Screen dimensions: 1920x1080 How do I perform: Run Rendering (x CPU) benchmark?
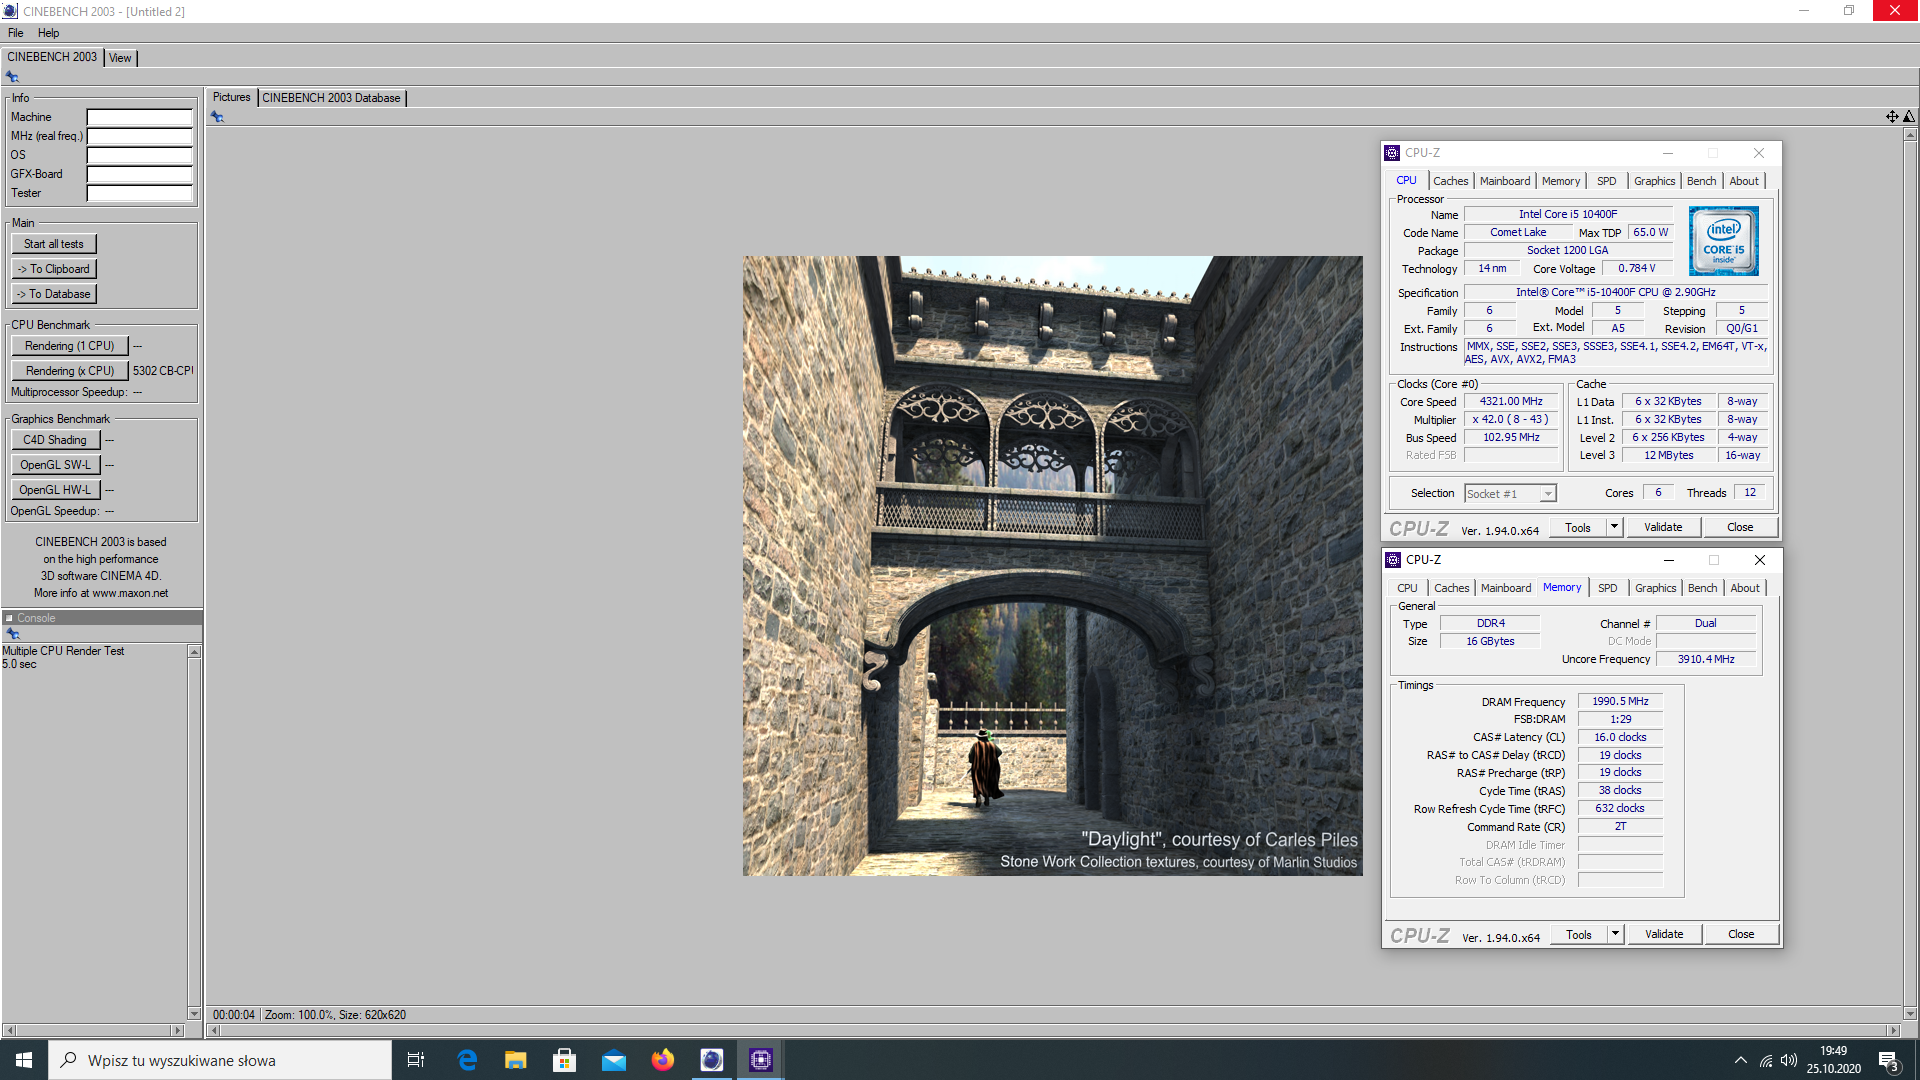(70, 371)
